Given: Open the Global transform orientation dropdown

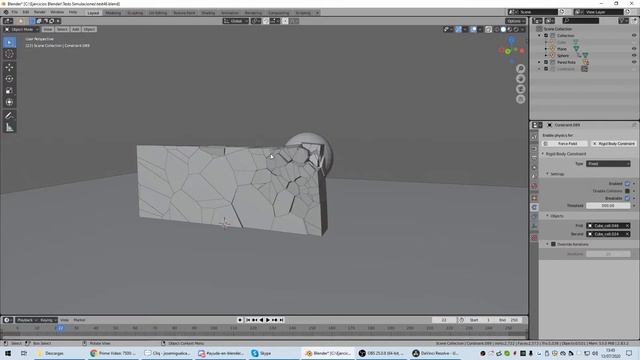Looking at the screenshot, I should tap(235, 21).
